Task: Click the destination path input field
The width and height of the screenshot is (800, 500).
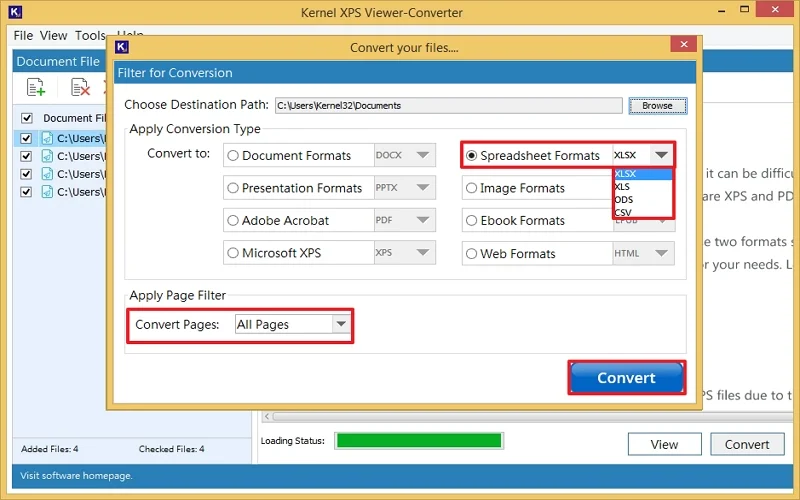Action: click(448, 106)
